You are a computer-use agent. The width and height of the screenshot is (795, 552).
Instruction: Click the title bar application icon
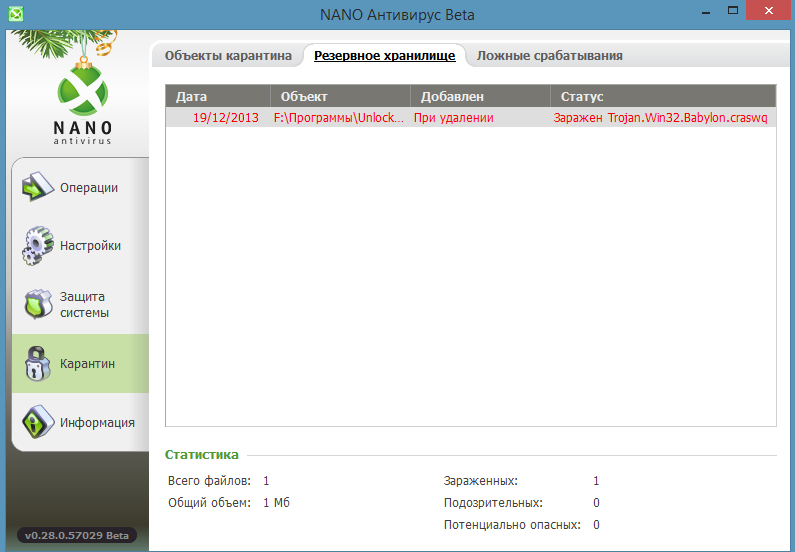pos(13,14)
